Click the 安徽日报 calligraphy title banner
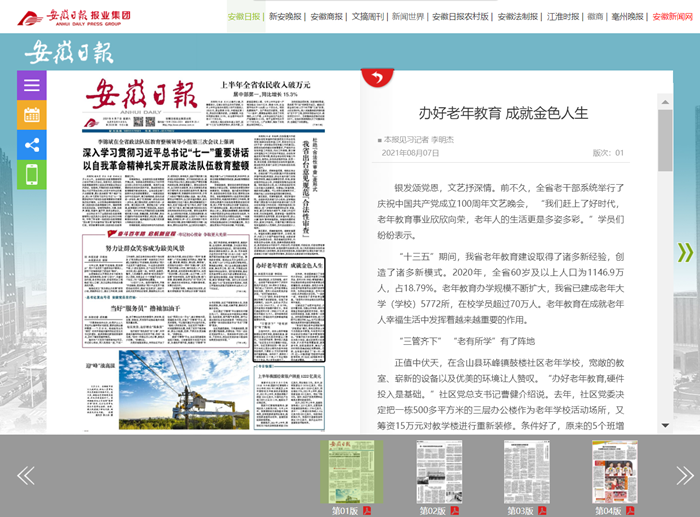Image resolution: width=700 pixels, height=517 pixels. pyautogui.click(x=69, y=52)
